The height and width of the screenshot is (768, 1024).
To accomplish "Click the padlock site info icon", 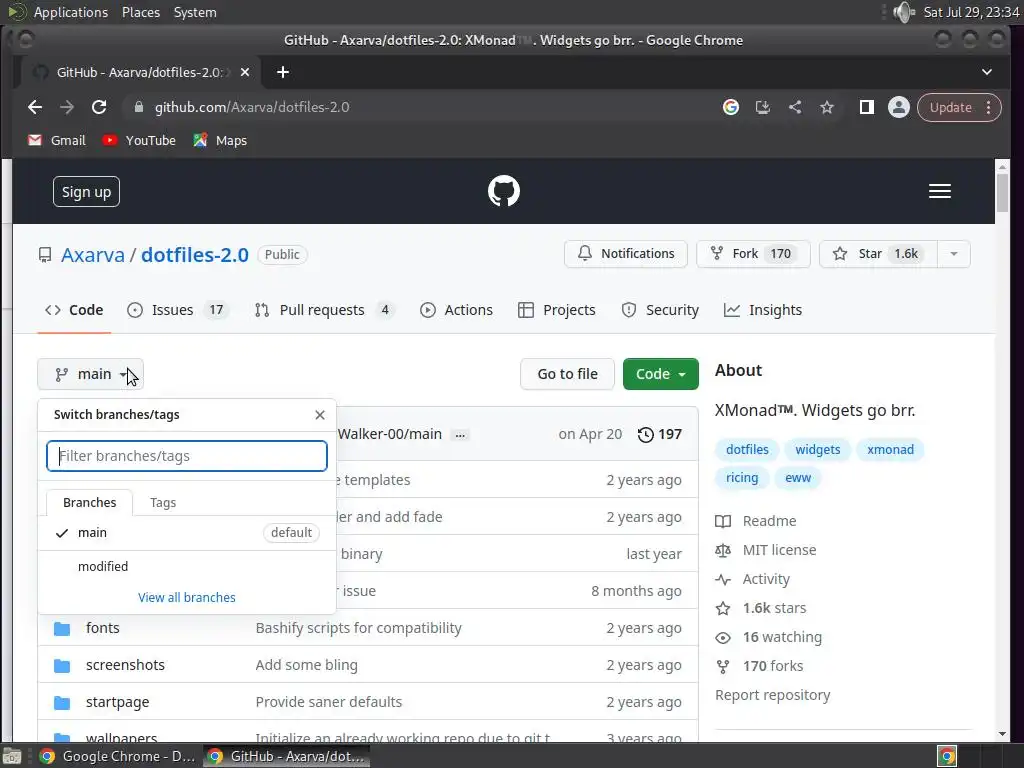I will 138,107.
